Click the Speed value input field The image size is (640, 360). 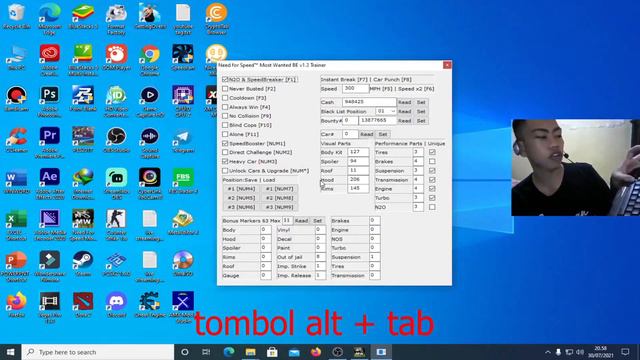coord(356,88)
